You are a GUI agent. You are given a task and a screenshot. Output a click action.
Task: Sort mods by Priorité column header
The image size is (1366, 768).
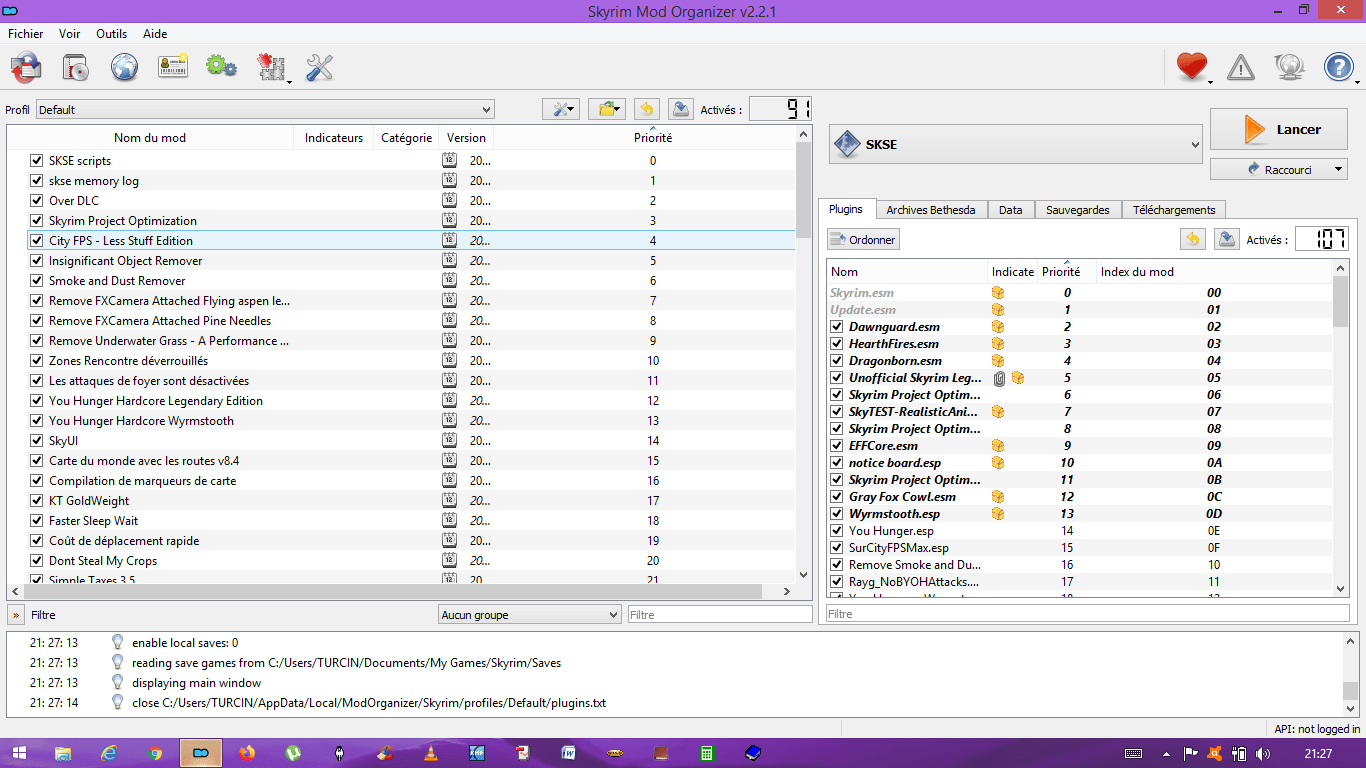[653, 138]
